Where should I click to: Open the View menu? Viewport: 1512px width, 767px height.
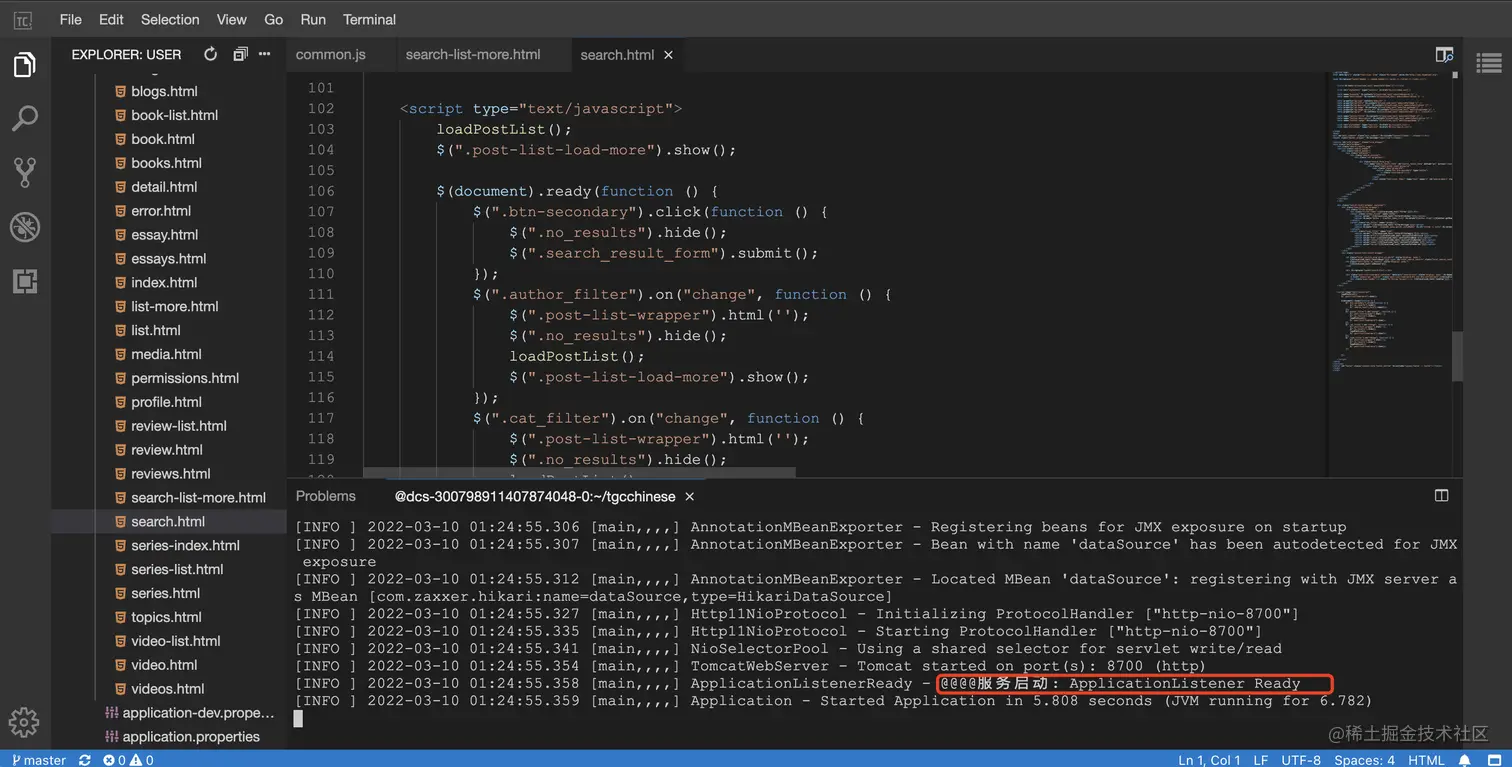click(x=232, y=19)
